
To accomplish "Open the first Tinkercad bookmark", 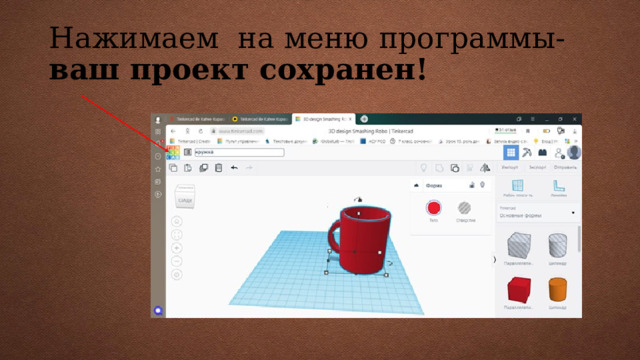I will (191, 141).
